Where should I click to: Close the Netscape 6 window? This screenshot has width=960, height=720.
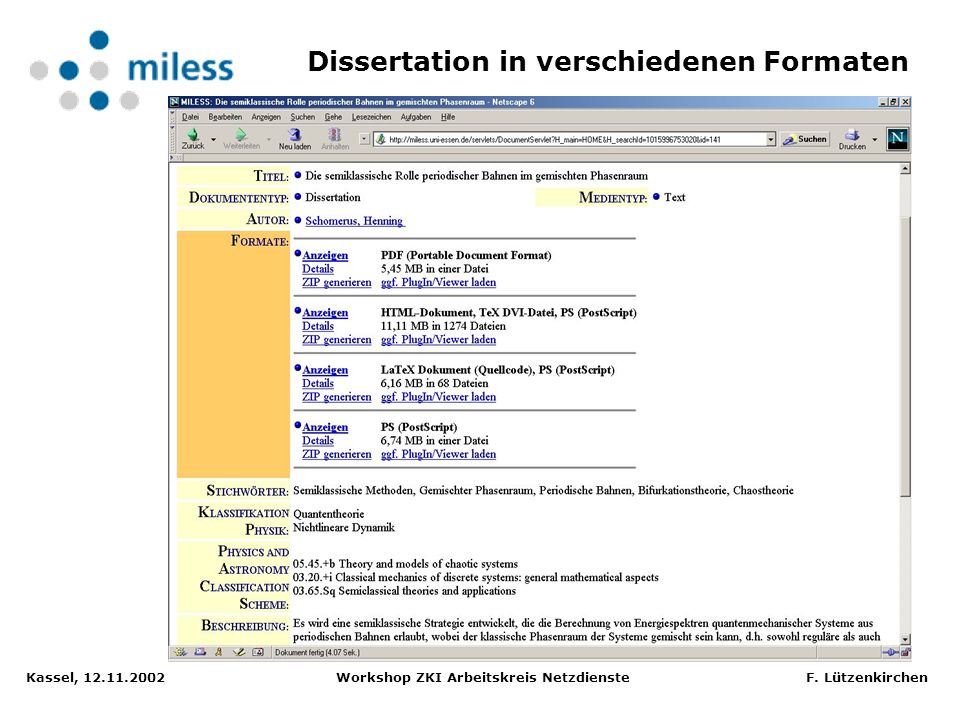[x=906, y=102]
